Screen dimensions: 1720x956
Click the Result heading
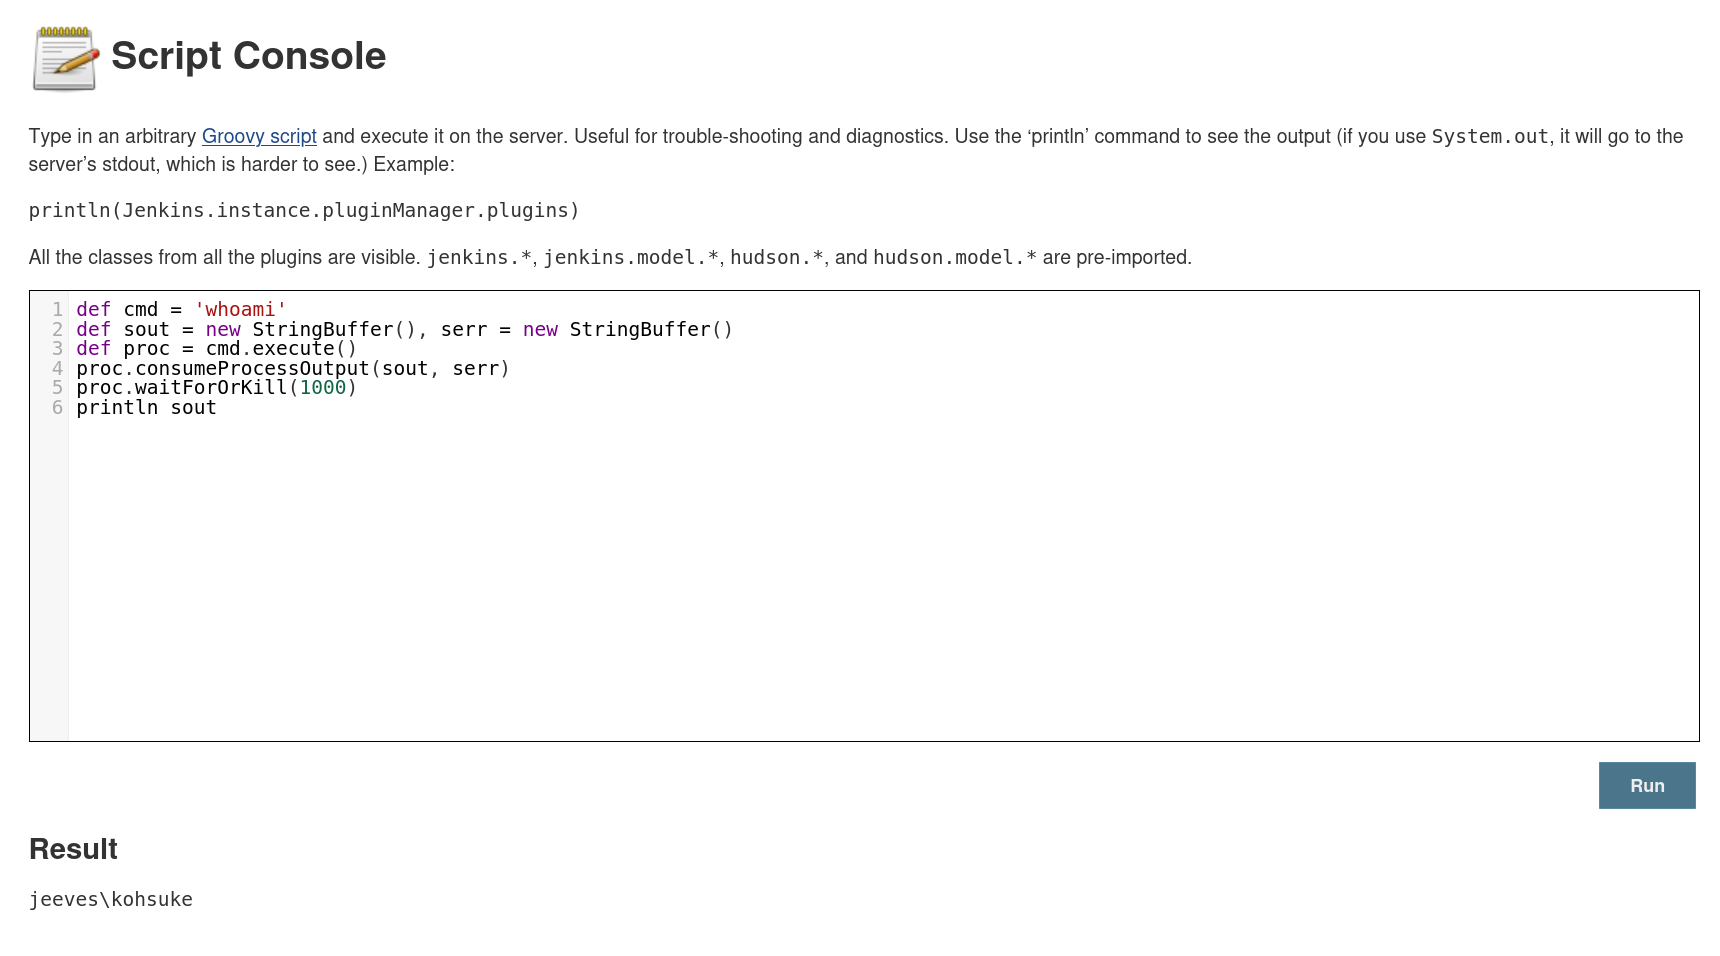(x=73, y=849)
